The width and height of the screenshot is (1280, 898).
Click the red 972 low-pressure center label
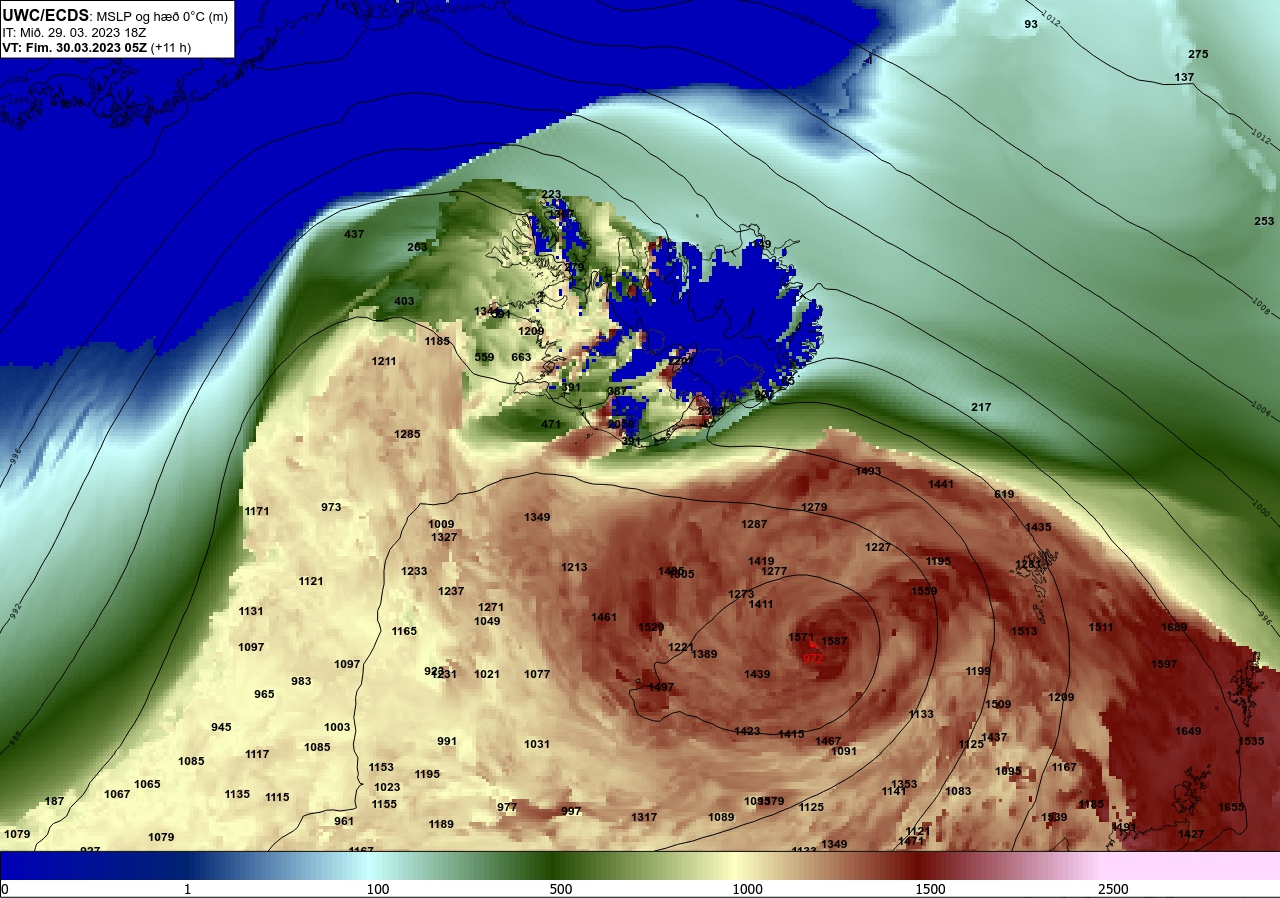pos(813,659)
